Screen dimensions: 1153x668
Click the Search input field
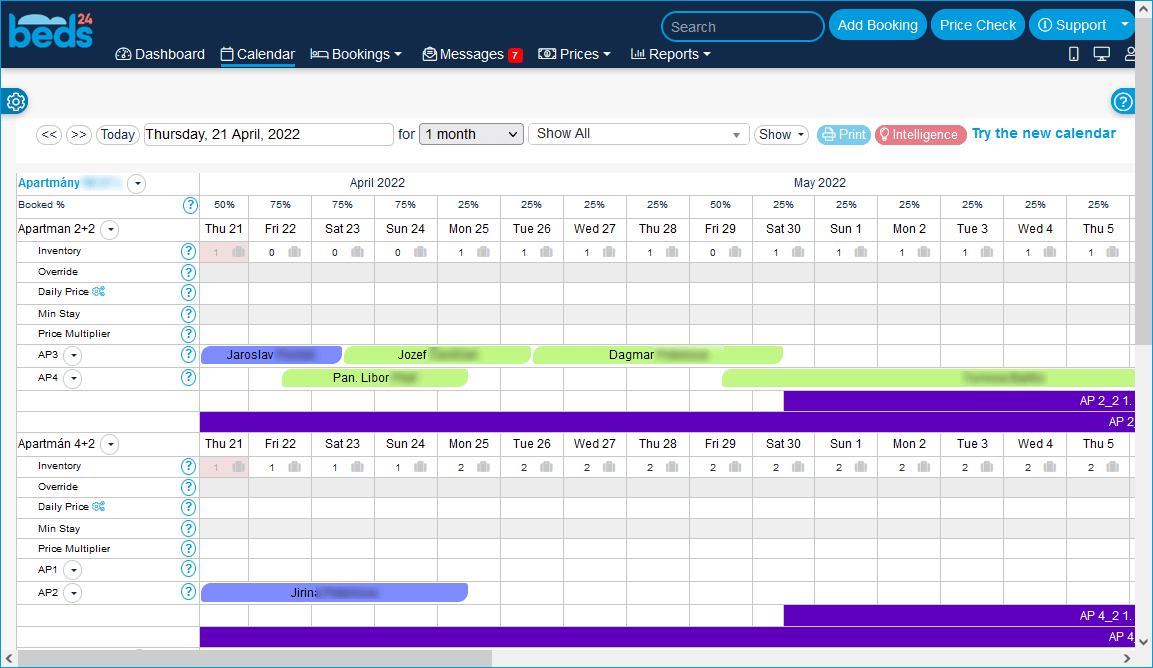coord(742,27)
